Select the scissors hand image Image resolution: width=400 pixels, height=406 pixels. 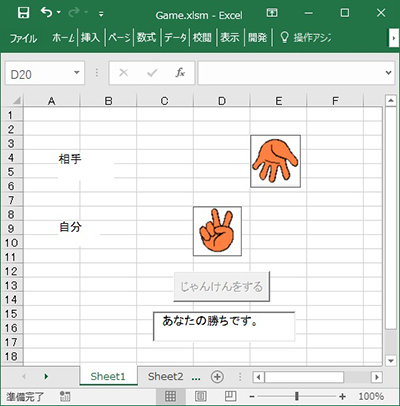coord(217,231)
